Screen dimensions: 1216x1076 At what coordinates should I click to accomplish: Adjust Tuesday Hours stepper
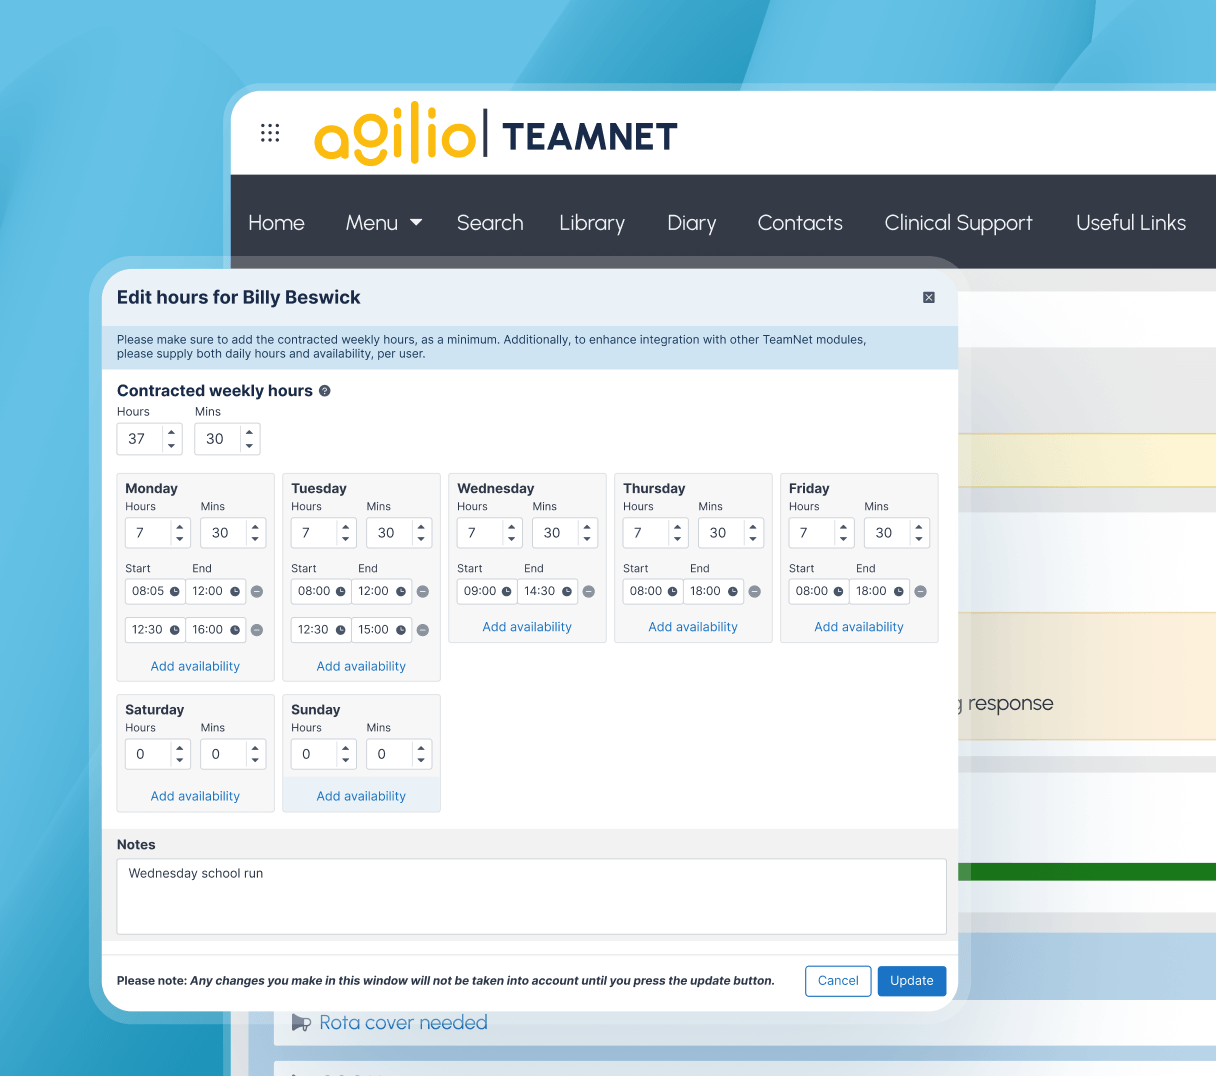coord(346,533)
